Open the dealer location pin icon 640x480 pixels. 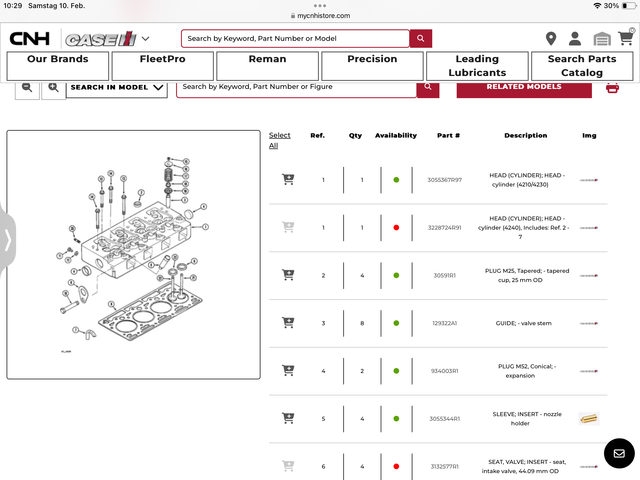551,38
